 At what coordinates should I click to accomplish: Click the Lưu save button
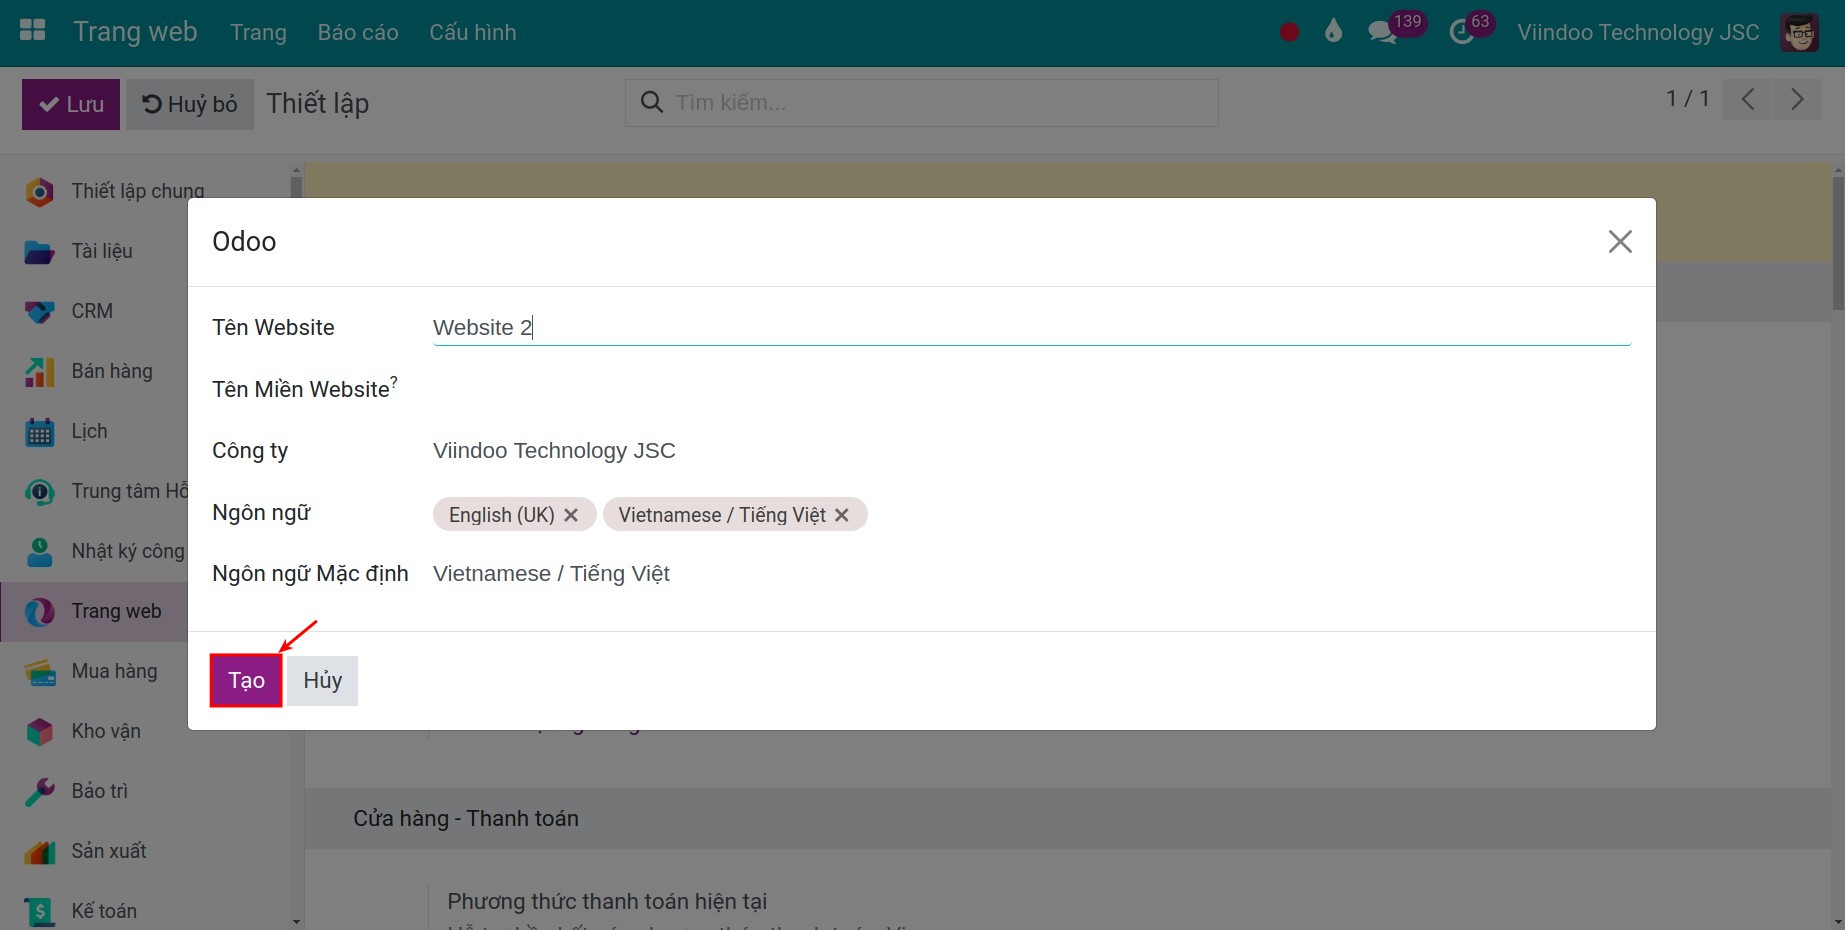(71, 104)
